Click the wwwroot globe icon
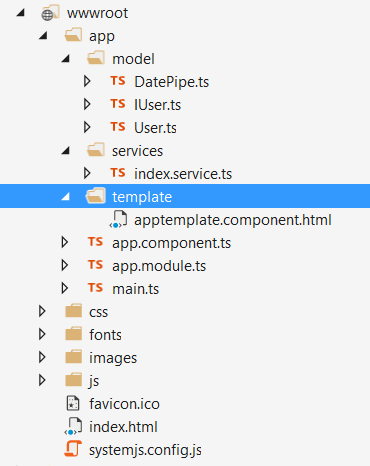The height and width of the screenshot is (466, 370). 50,13
